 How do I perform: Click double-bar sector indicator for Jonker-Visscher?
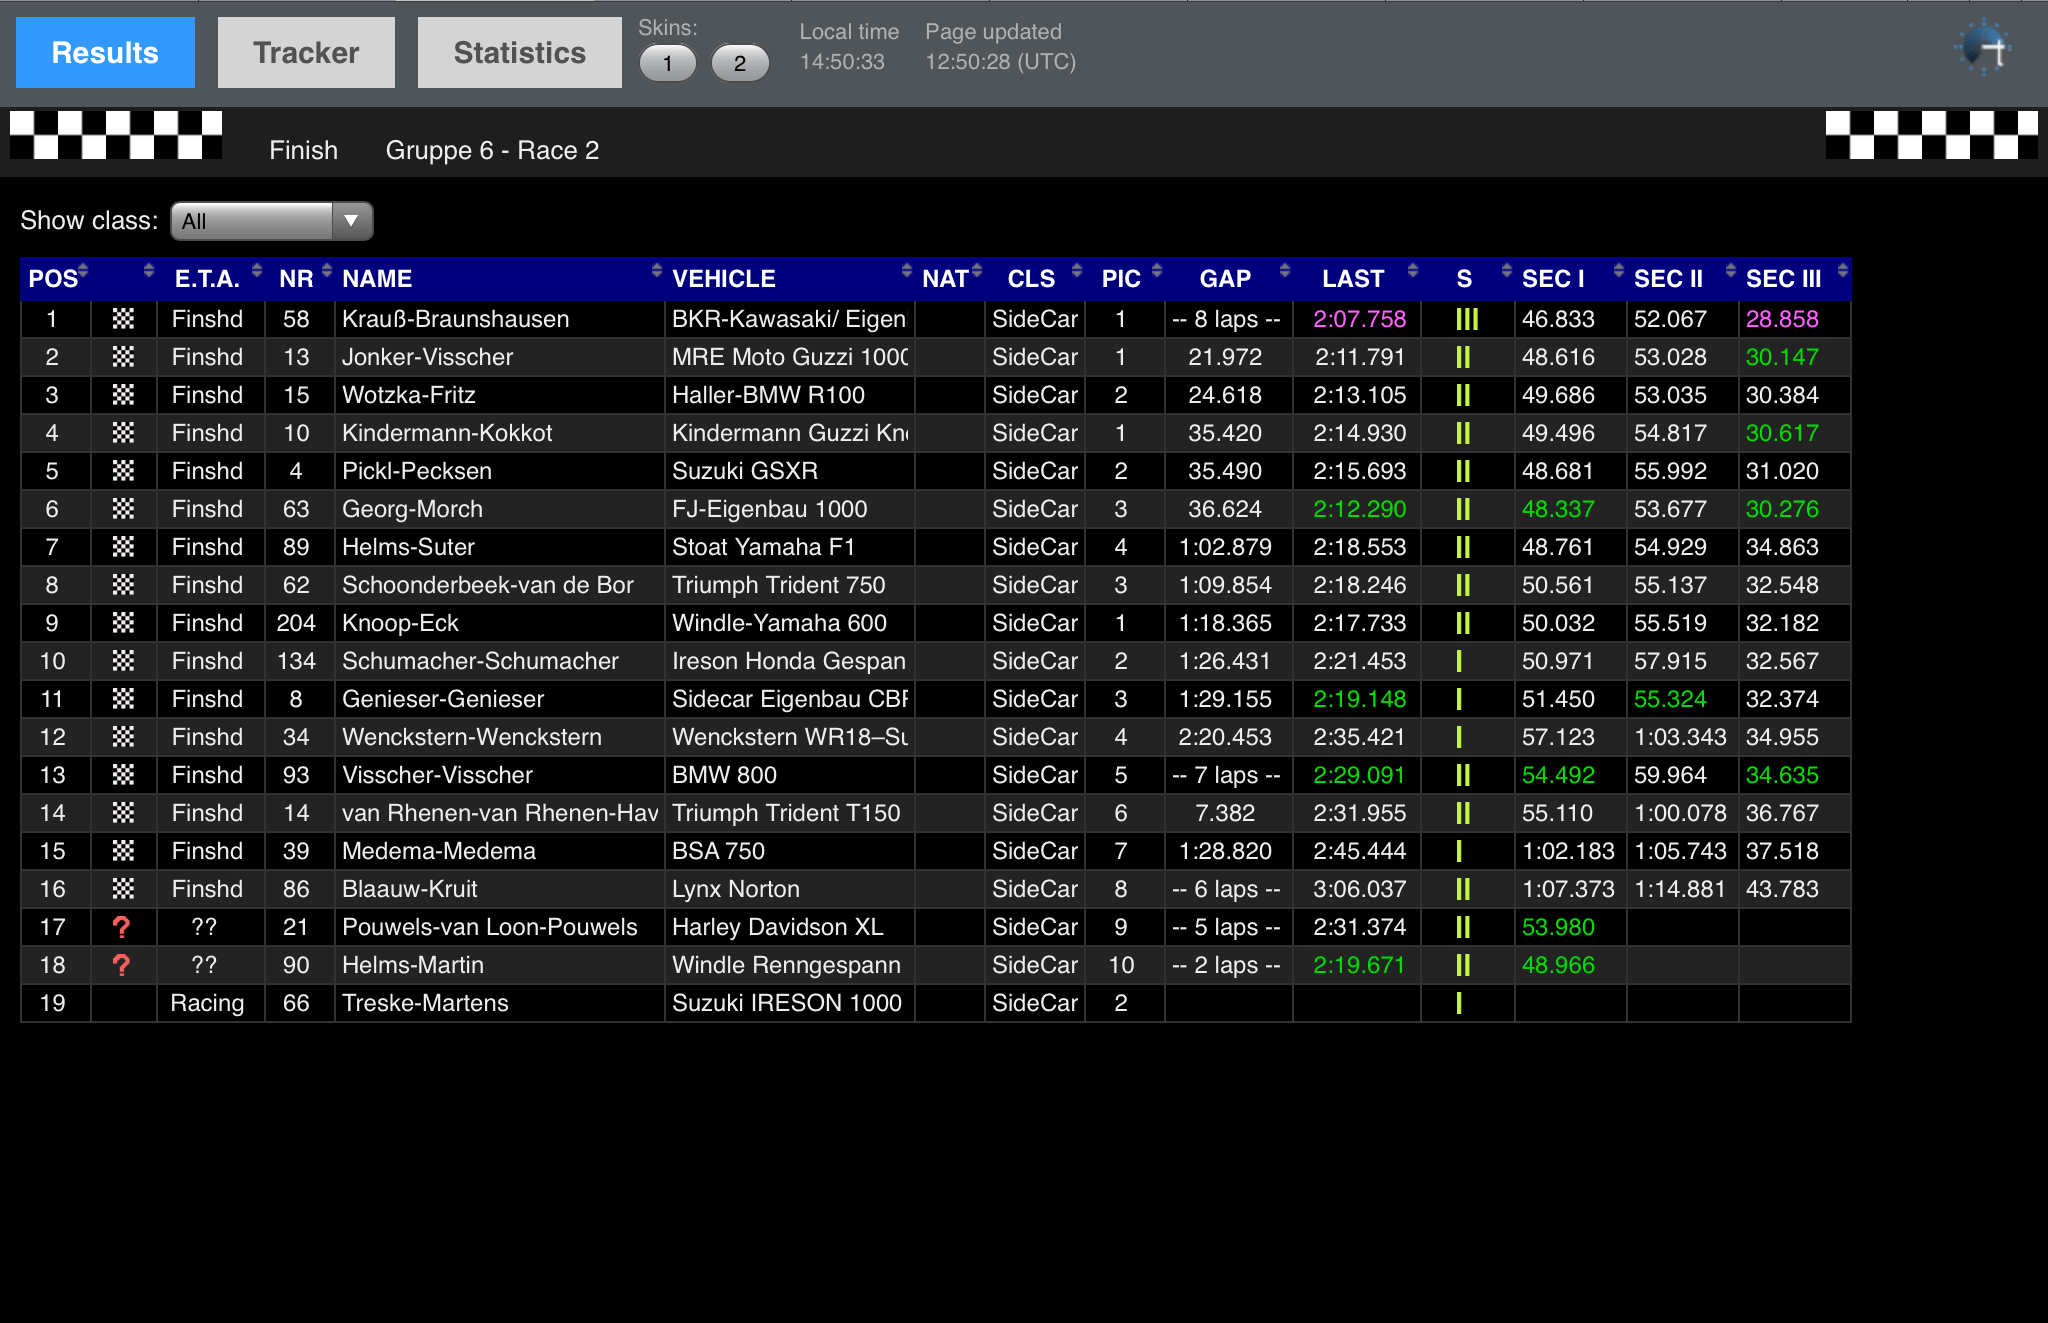coord(1463,357)
